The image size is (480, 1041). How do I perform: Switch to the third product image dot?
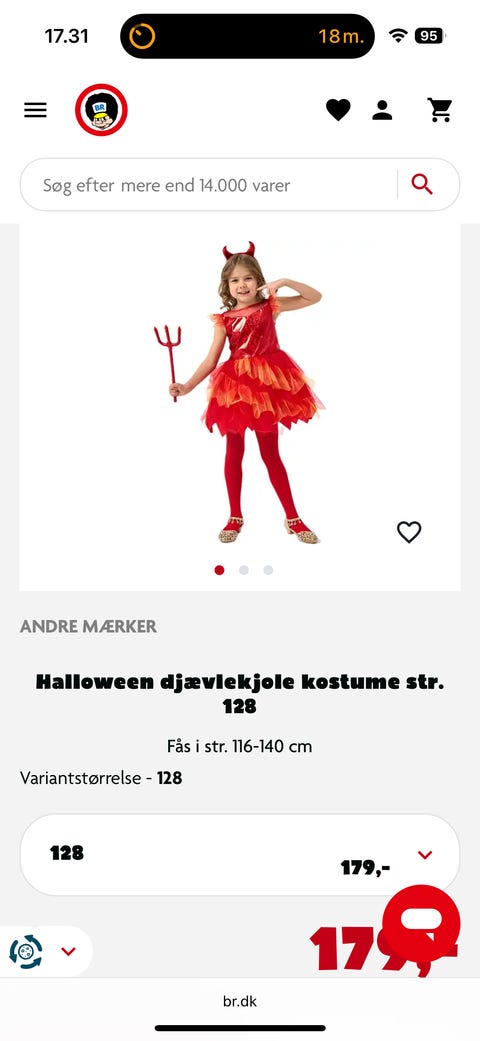click(268, 570)
